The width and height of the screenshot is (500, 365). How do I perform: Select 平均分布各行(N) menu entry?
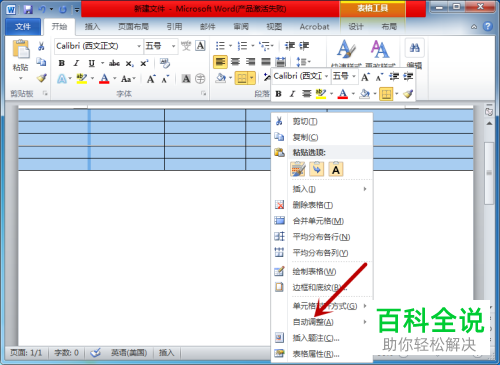(x=322, y=237)
